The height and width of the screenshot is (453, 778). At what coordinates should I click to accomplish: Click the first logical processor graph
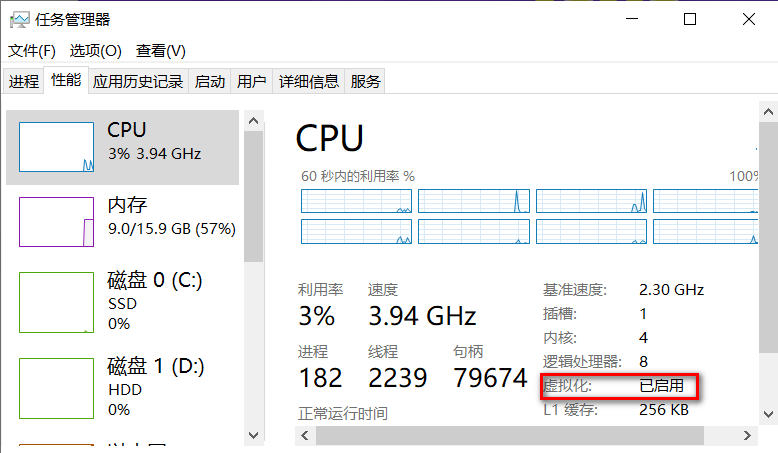356,201
